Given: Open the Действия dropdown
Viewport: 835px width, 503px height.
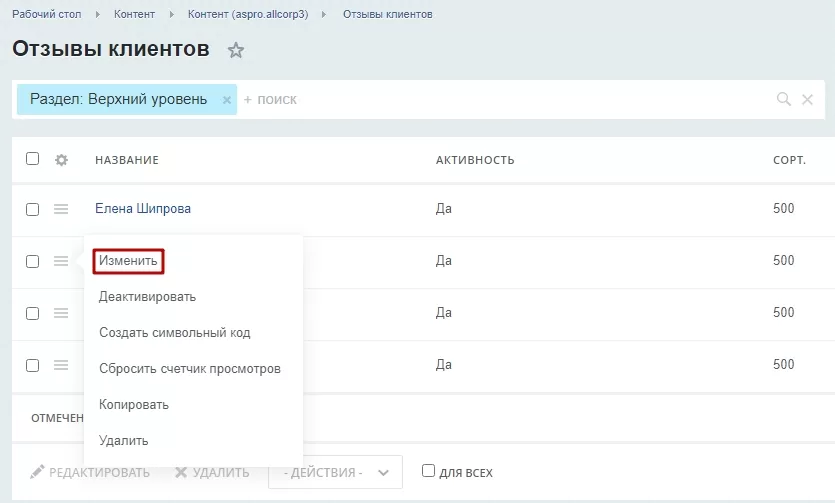Looking at the screenshot, I should click(x=335, y=472).
